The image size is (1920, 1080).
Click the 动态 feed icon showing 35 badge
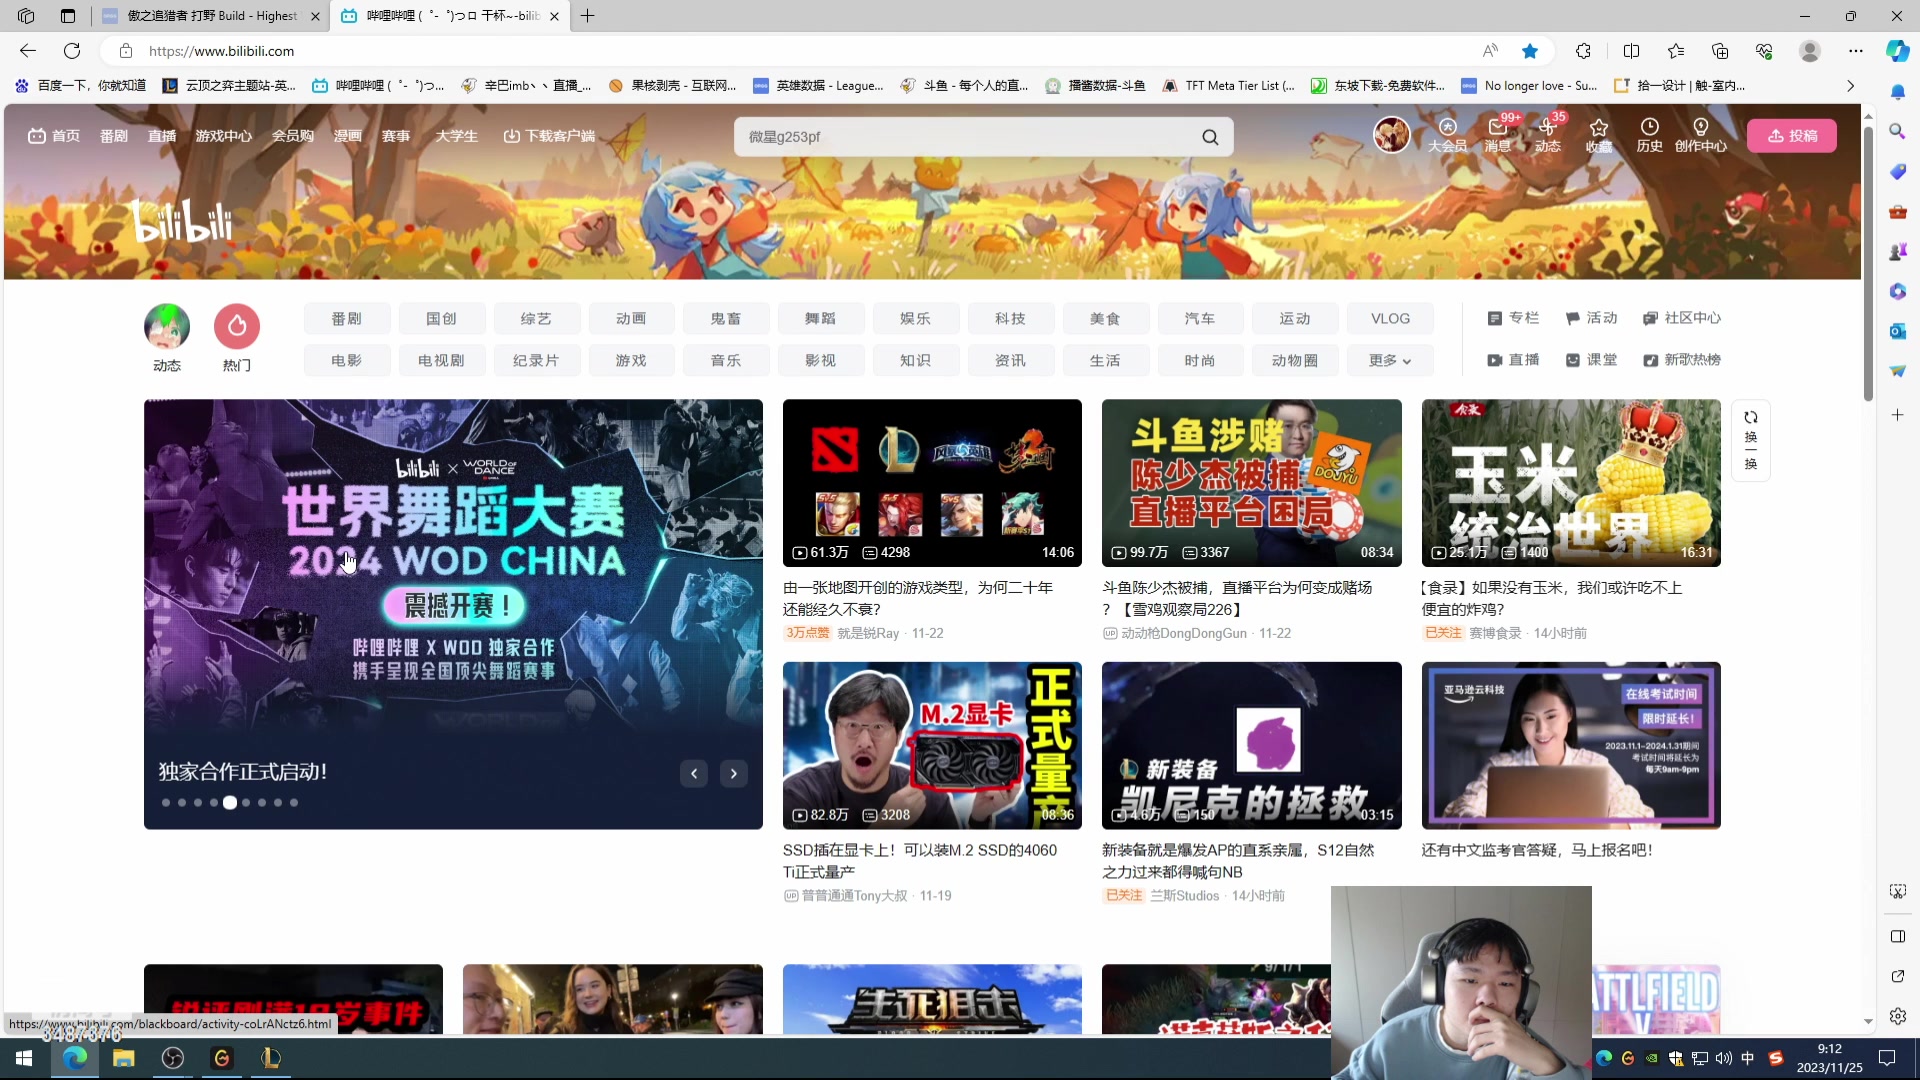pos(1548,135)
